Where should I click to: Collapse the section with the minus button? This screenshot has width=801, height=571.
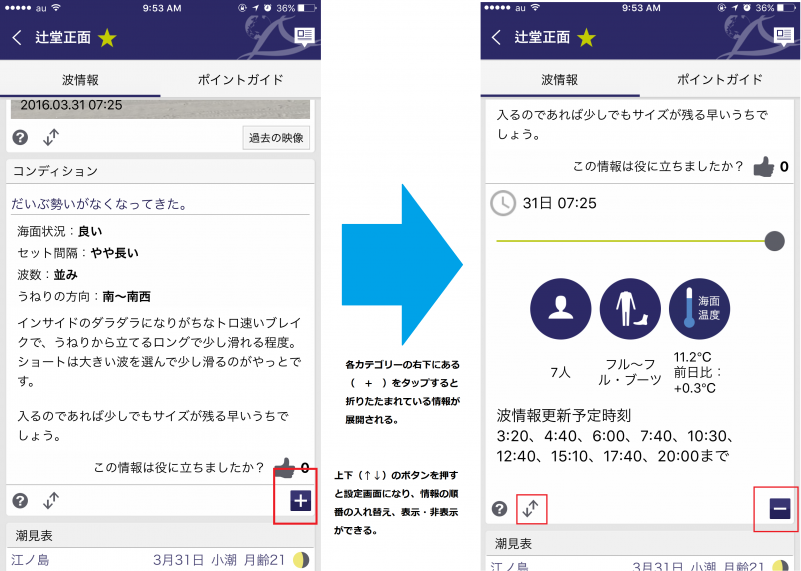(780, 509)
